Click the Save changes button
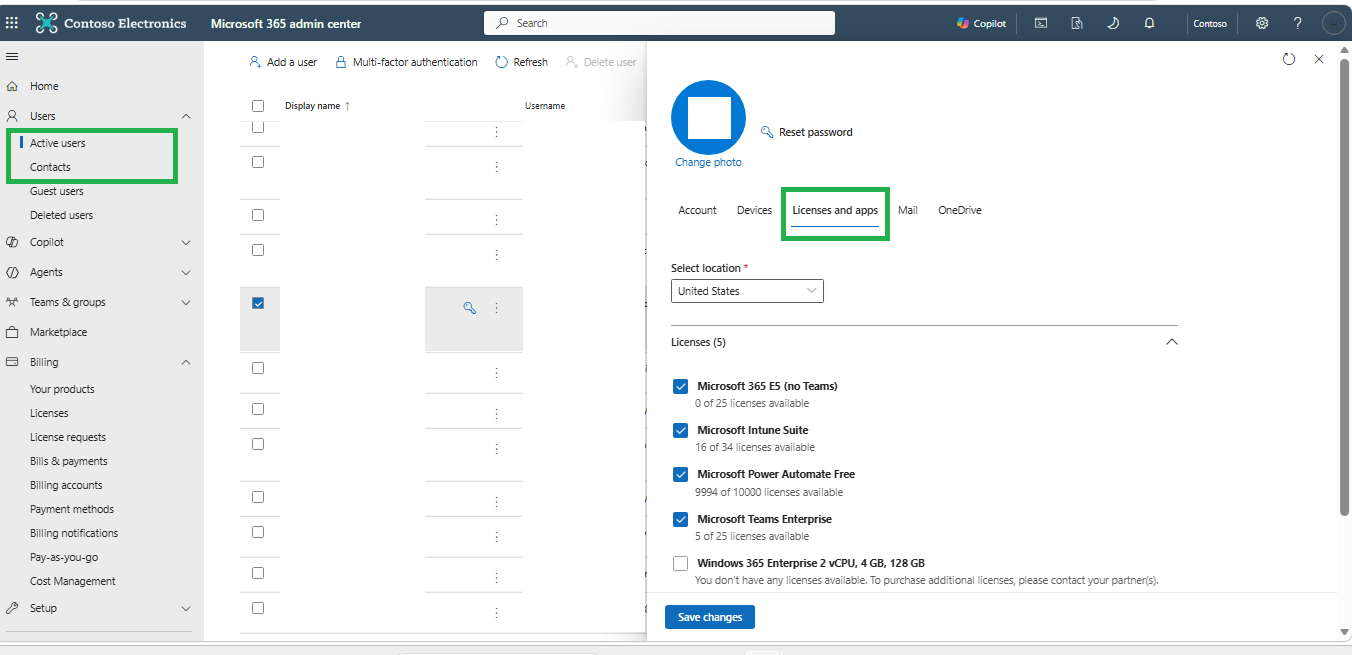 click(710, 617)
